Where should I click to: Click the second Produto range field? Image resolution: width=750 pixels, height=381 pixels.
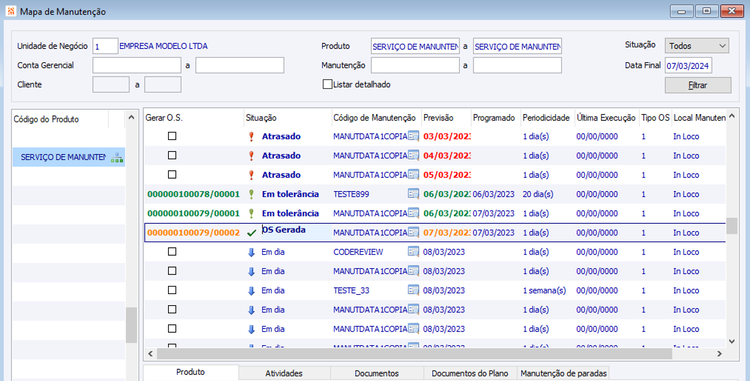click(x=518, y=46)
